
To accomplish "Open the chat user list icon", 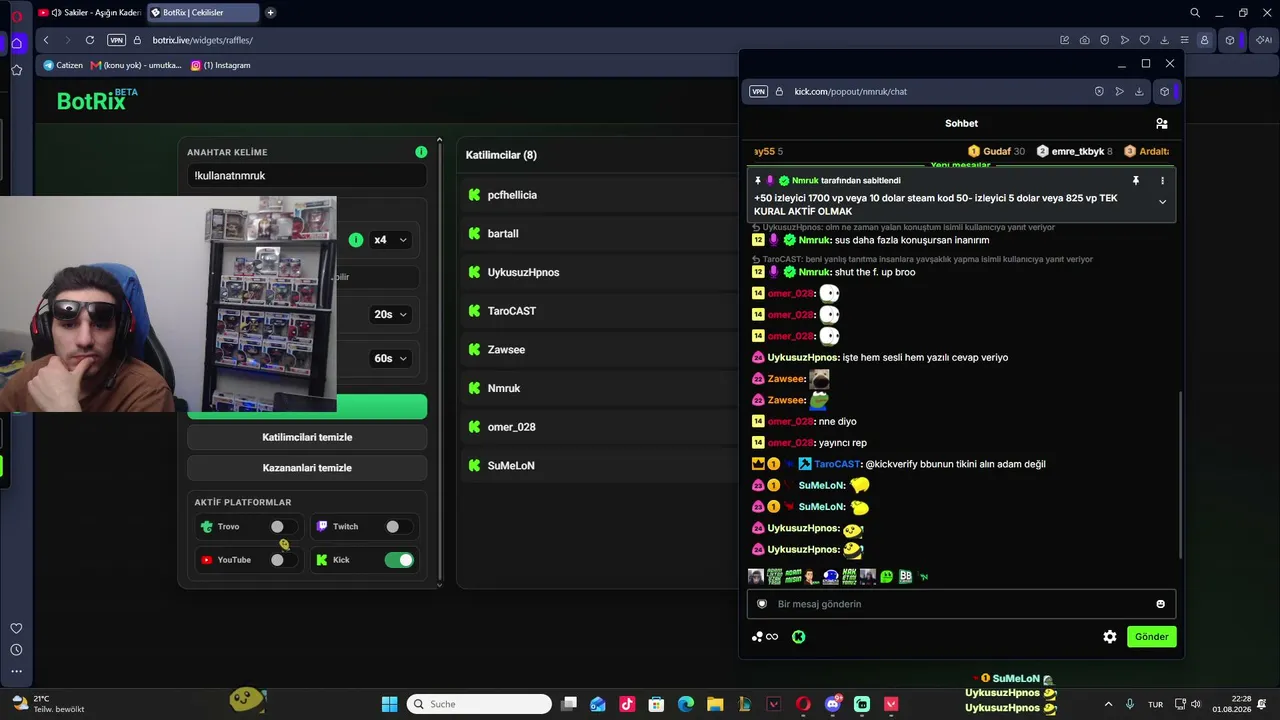I will point(1162,123).
